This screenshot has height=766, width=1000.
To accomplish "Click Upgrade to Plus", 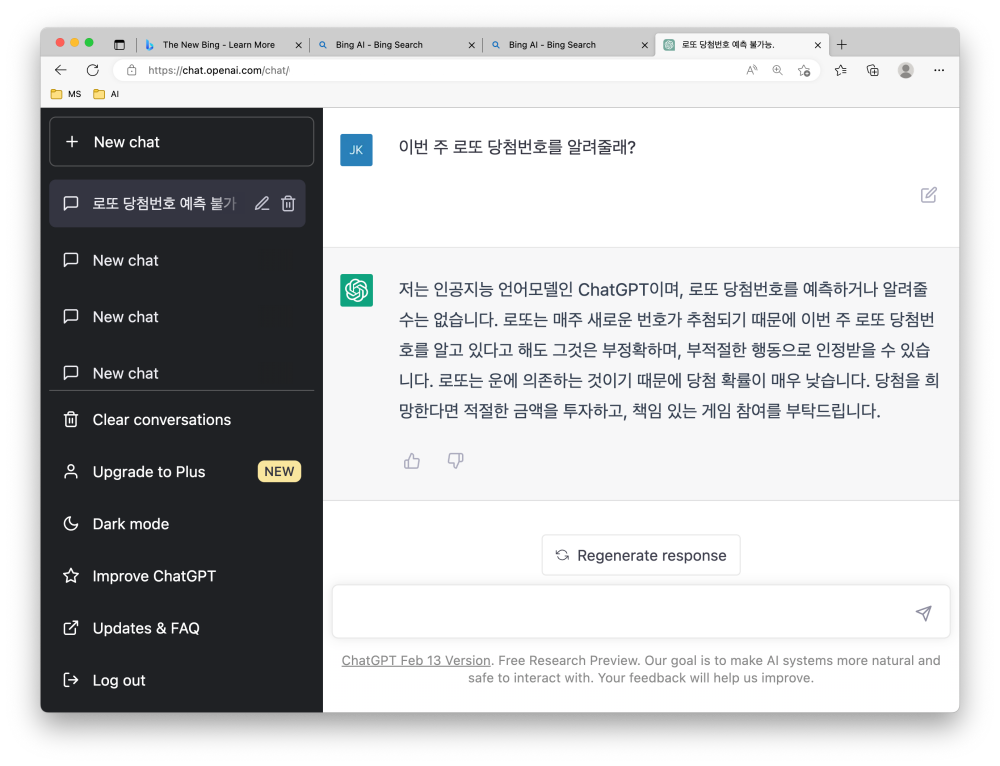I will coord(181,472).
